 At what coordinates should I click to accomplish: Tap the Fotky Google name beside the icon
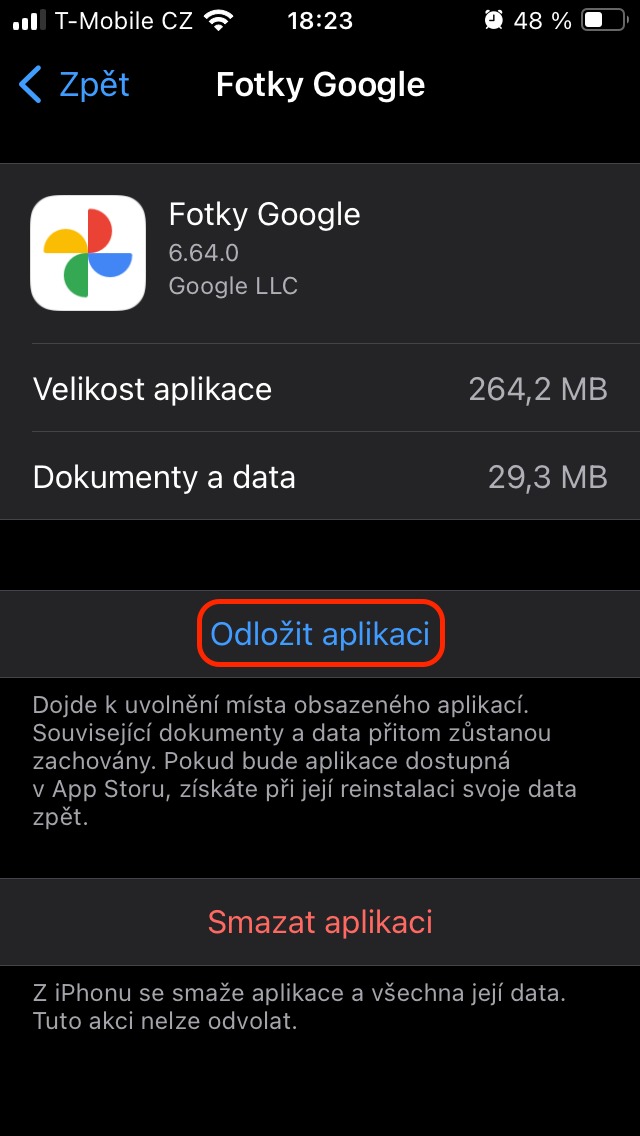264,214
